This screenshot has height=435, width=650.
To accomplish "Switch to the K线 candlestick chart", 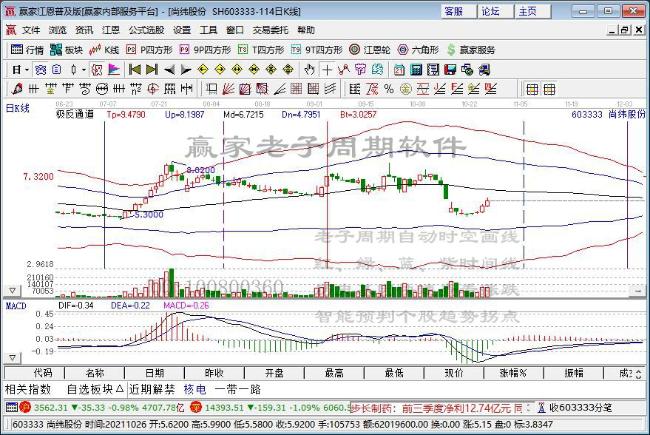I will (x=104, y=50).
